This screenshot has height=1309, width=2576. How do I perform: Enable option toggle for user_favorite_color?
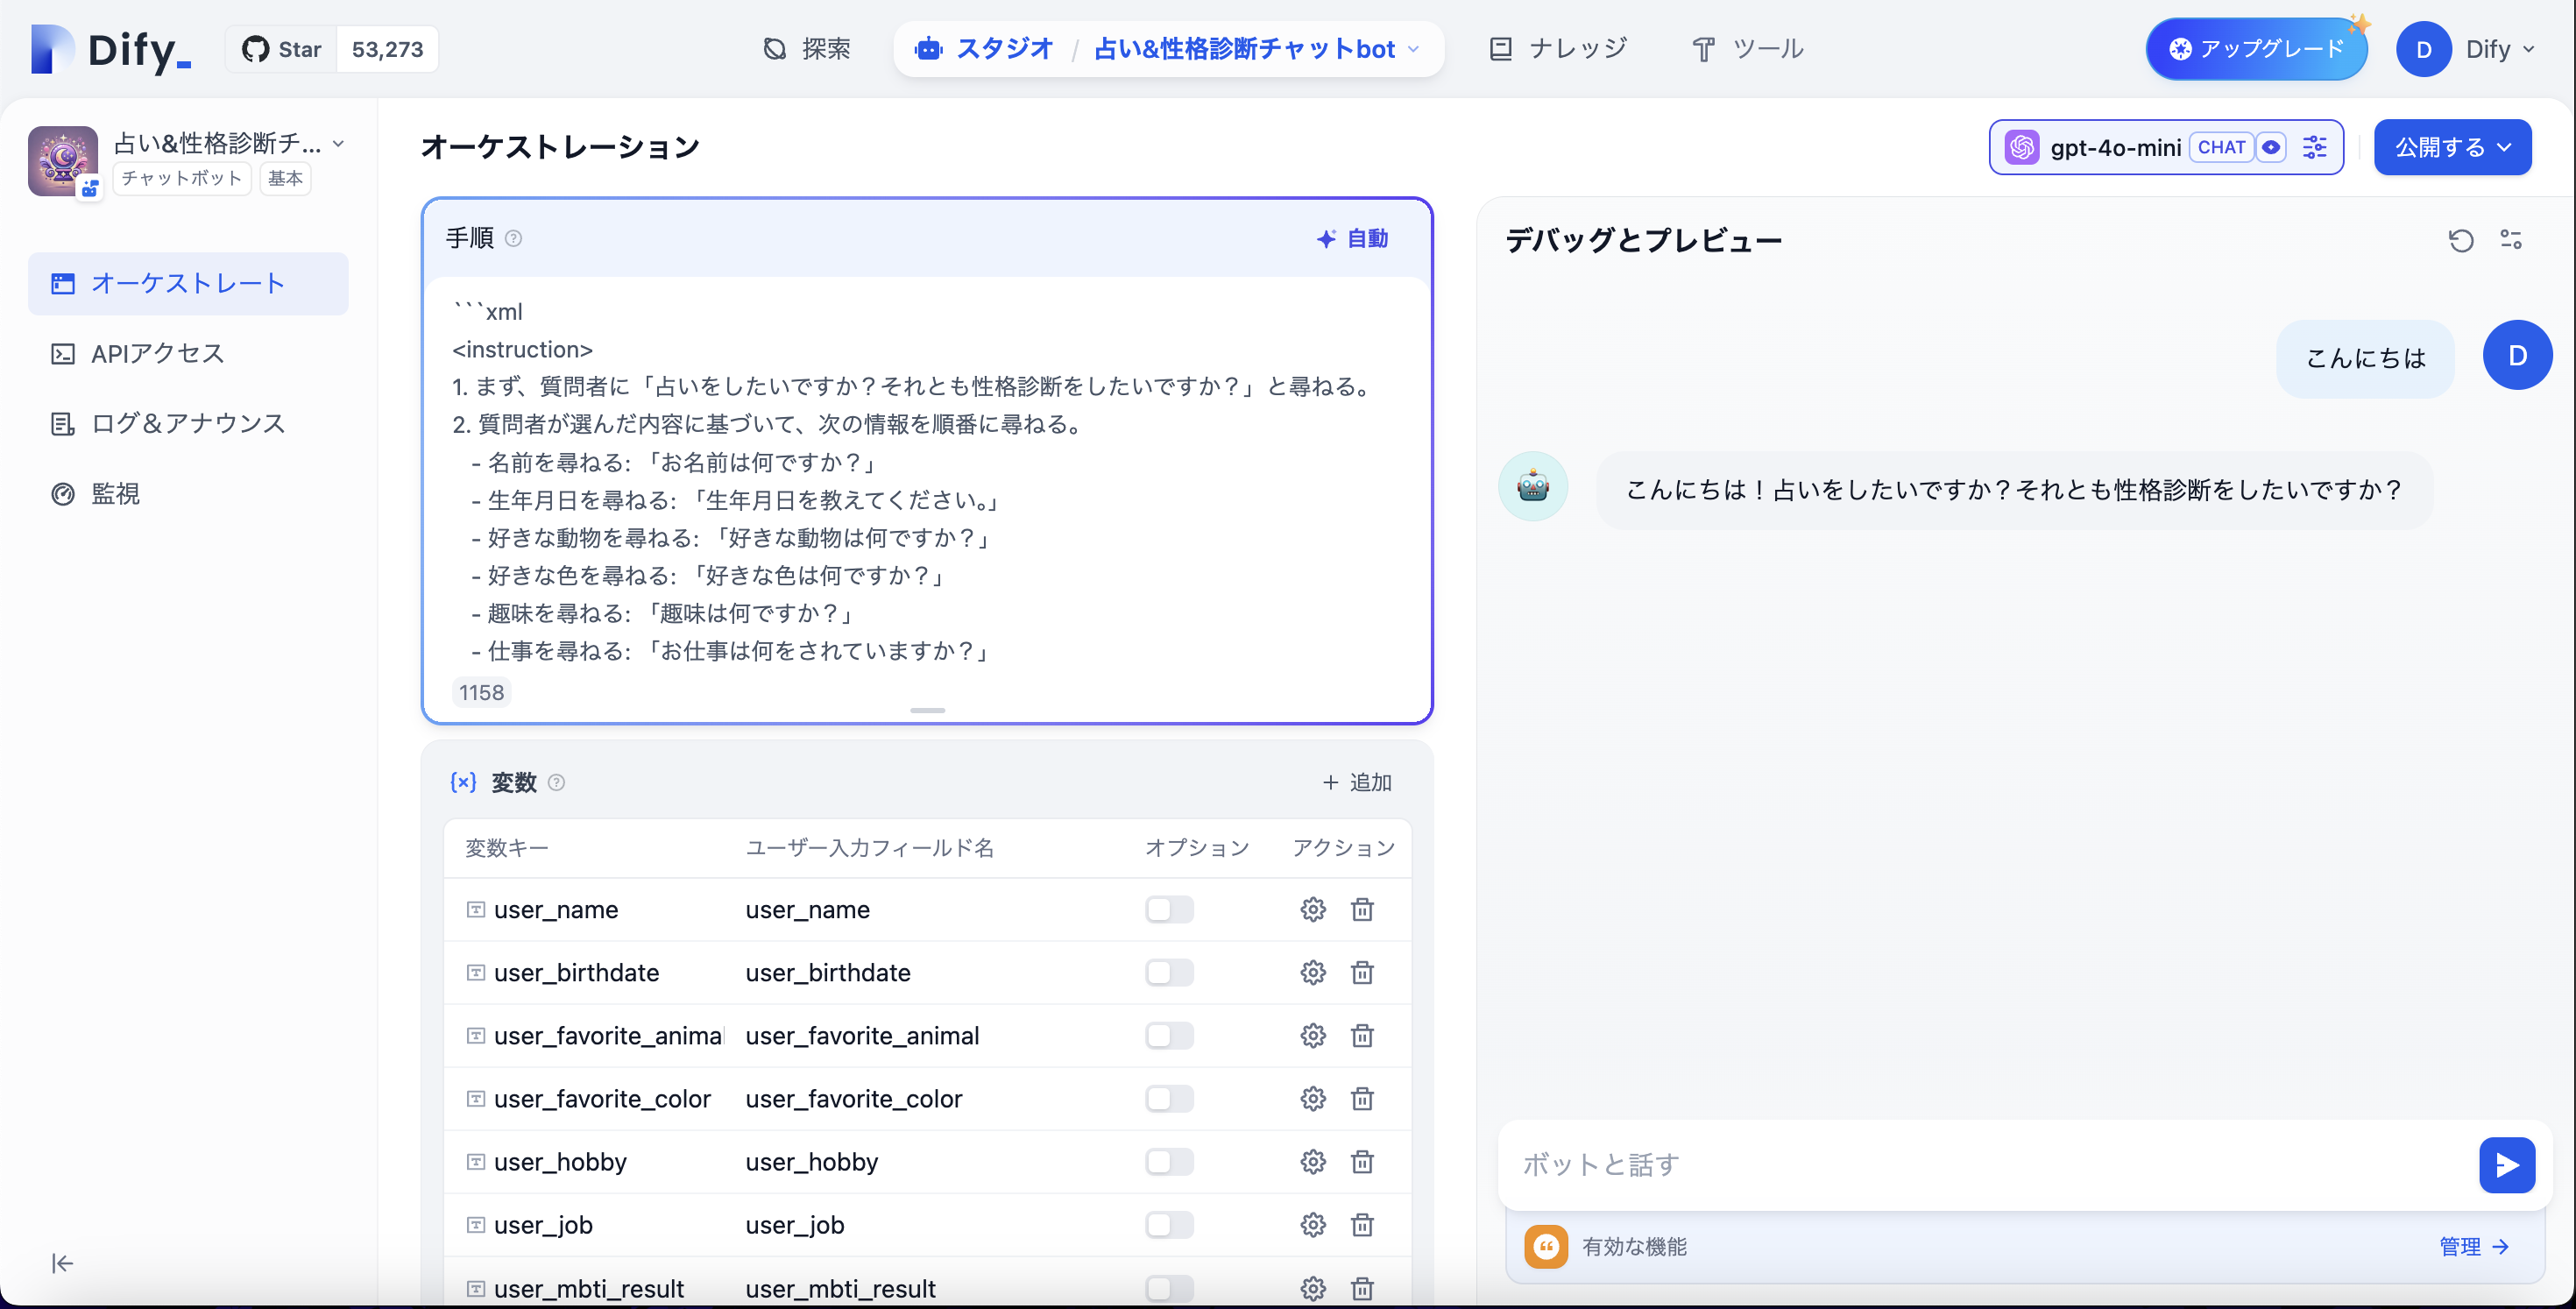pyautogui.click(x=1169, y=1098)
